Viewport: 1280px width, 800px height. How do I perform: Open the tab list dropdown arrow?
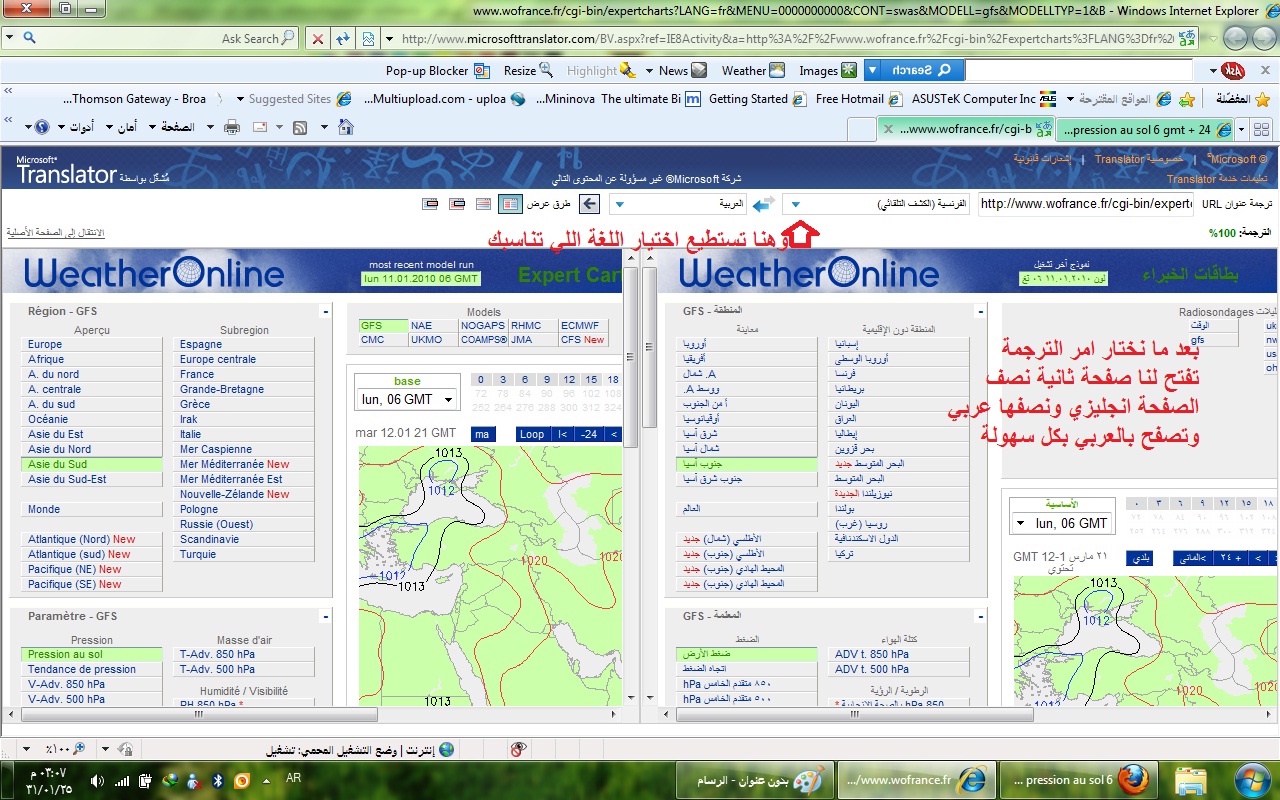[1241, 130]
